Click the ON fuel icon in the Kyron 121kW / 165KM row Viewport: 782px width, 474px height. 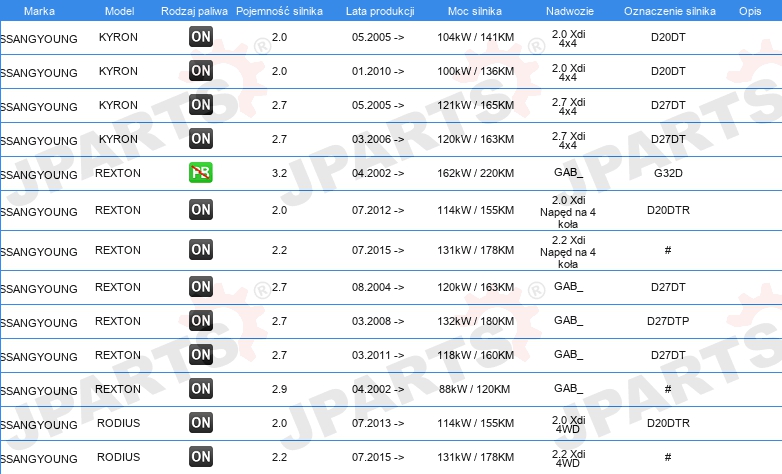tap(201, 105)
